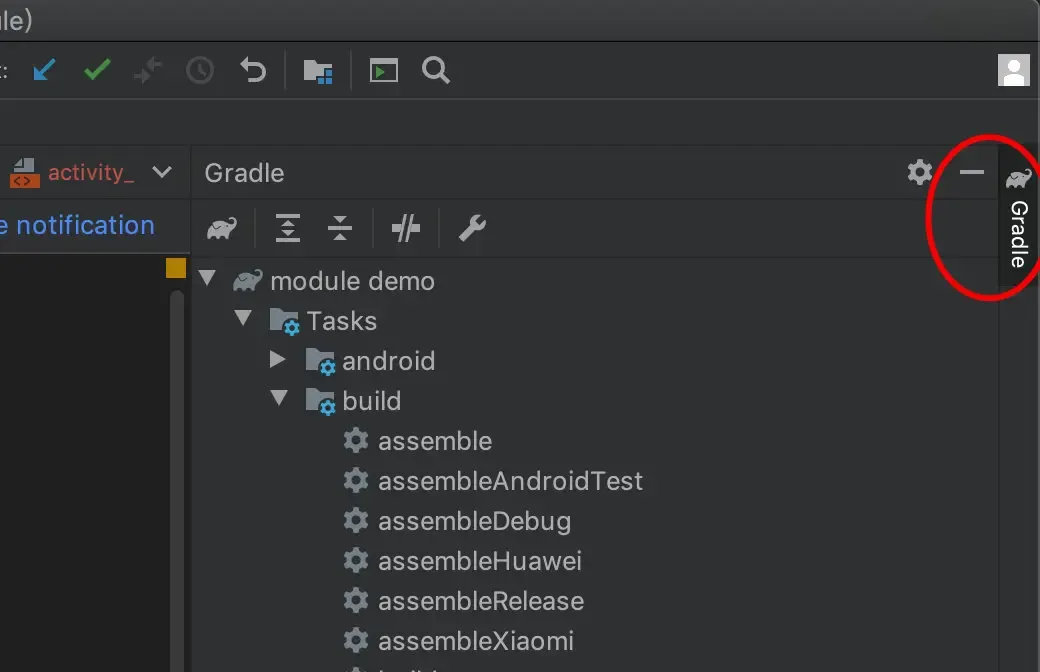1040x672 pixels.
Task: Open the Gradle panel gear options
Action: (x=920, y=172)
